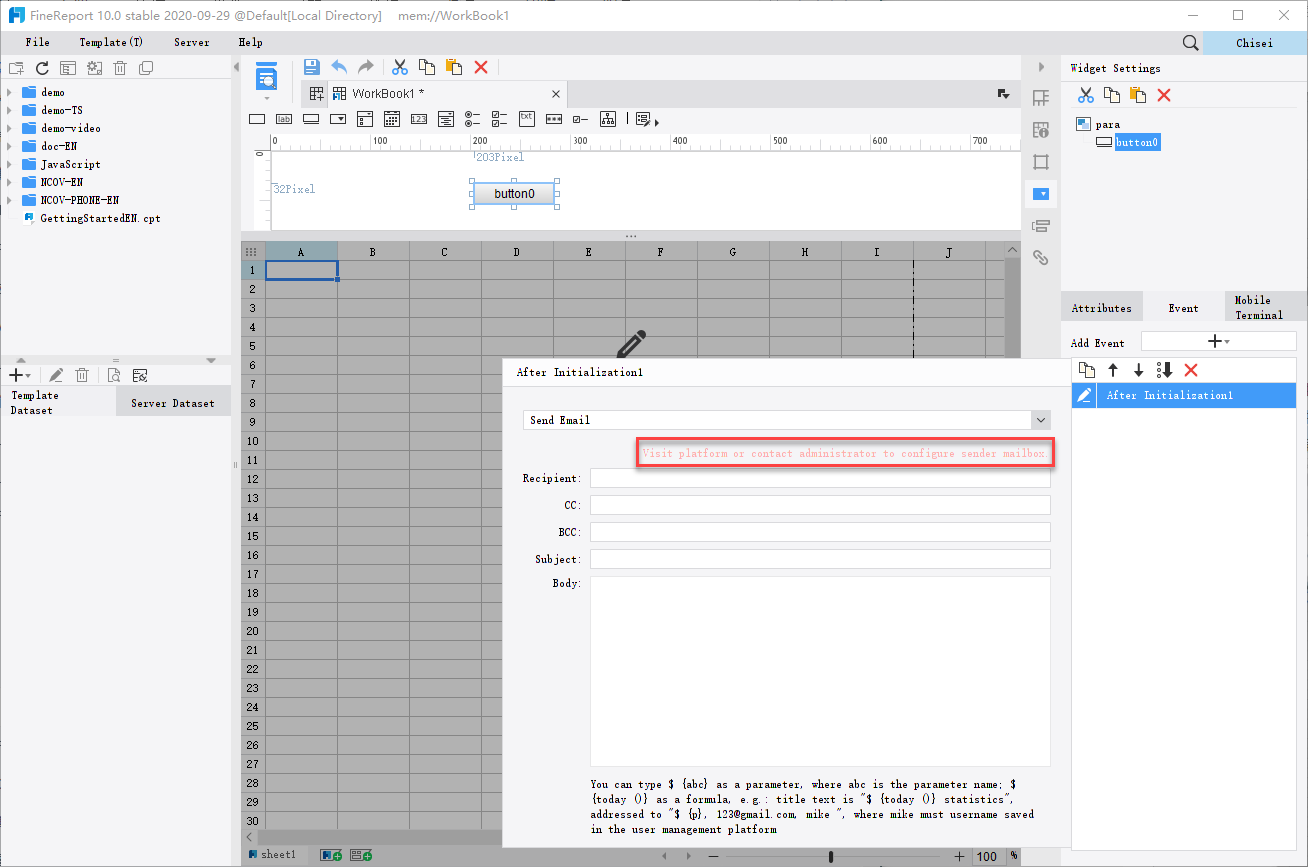Viewport: 1308px width, 867px height.
Task: Save the template with the floppy disk icon
Action: tap(312, 67)
